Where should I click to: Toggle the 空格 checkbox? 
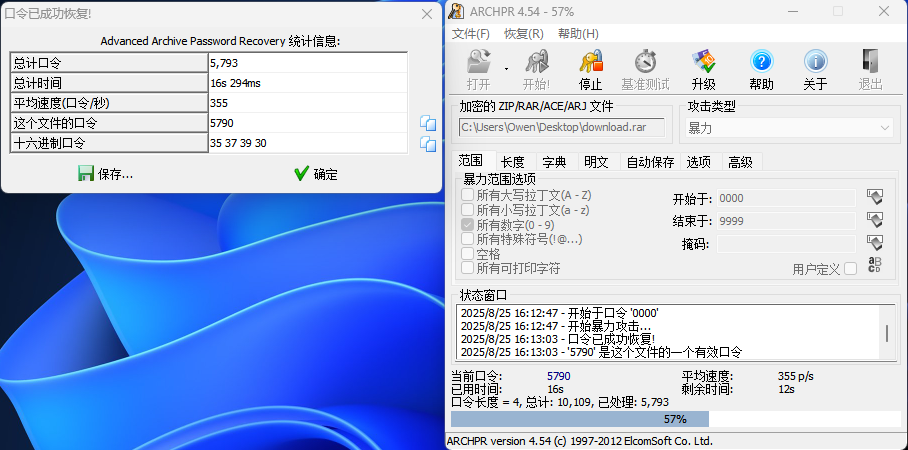point(467,254)
